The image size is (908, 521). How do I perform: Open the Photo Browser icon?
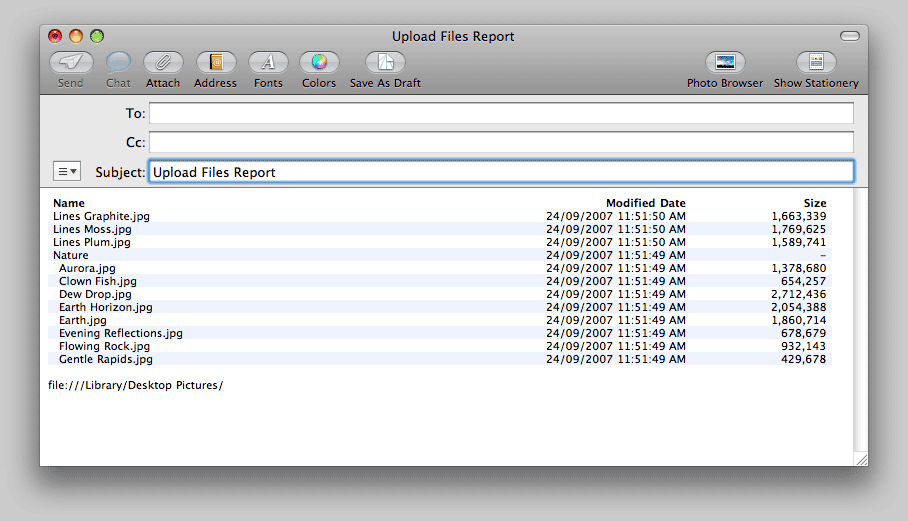click(725, 62)
